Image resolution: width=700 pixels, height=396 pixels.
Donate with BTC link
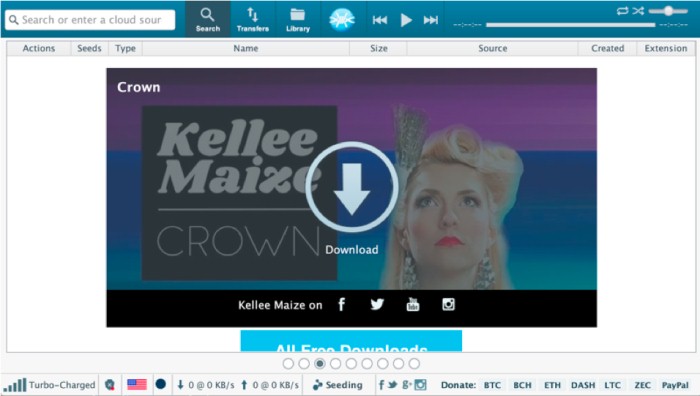coord(492,385)
